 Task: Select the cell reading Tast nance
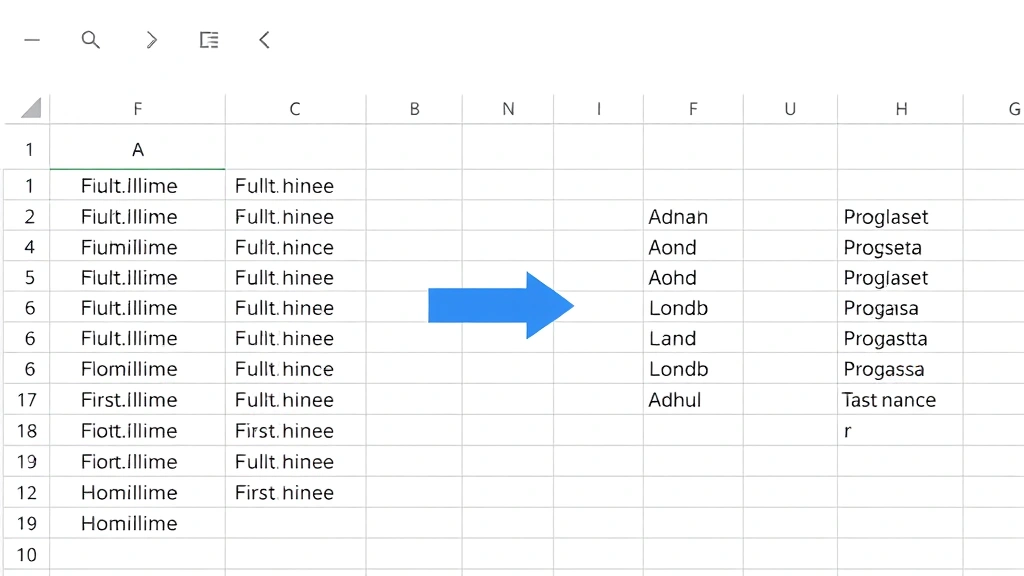pyautogui.click(x=889, y=399)
